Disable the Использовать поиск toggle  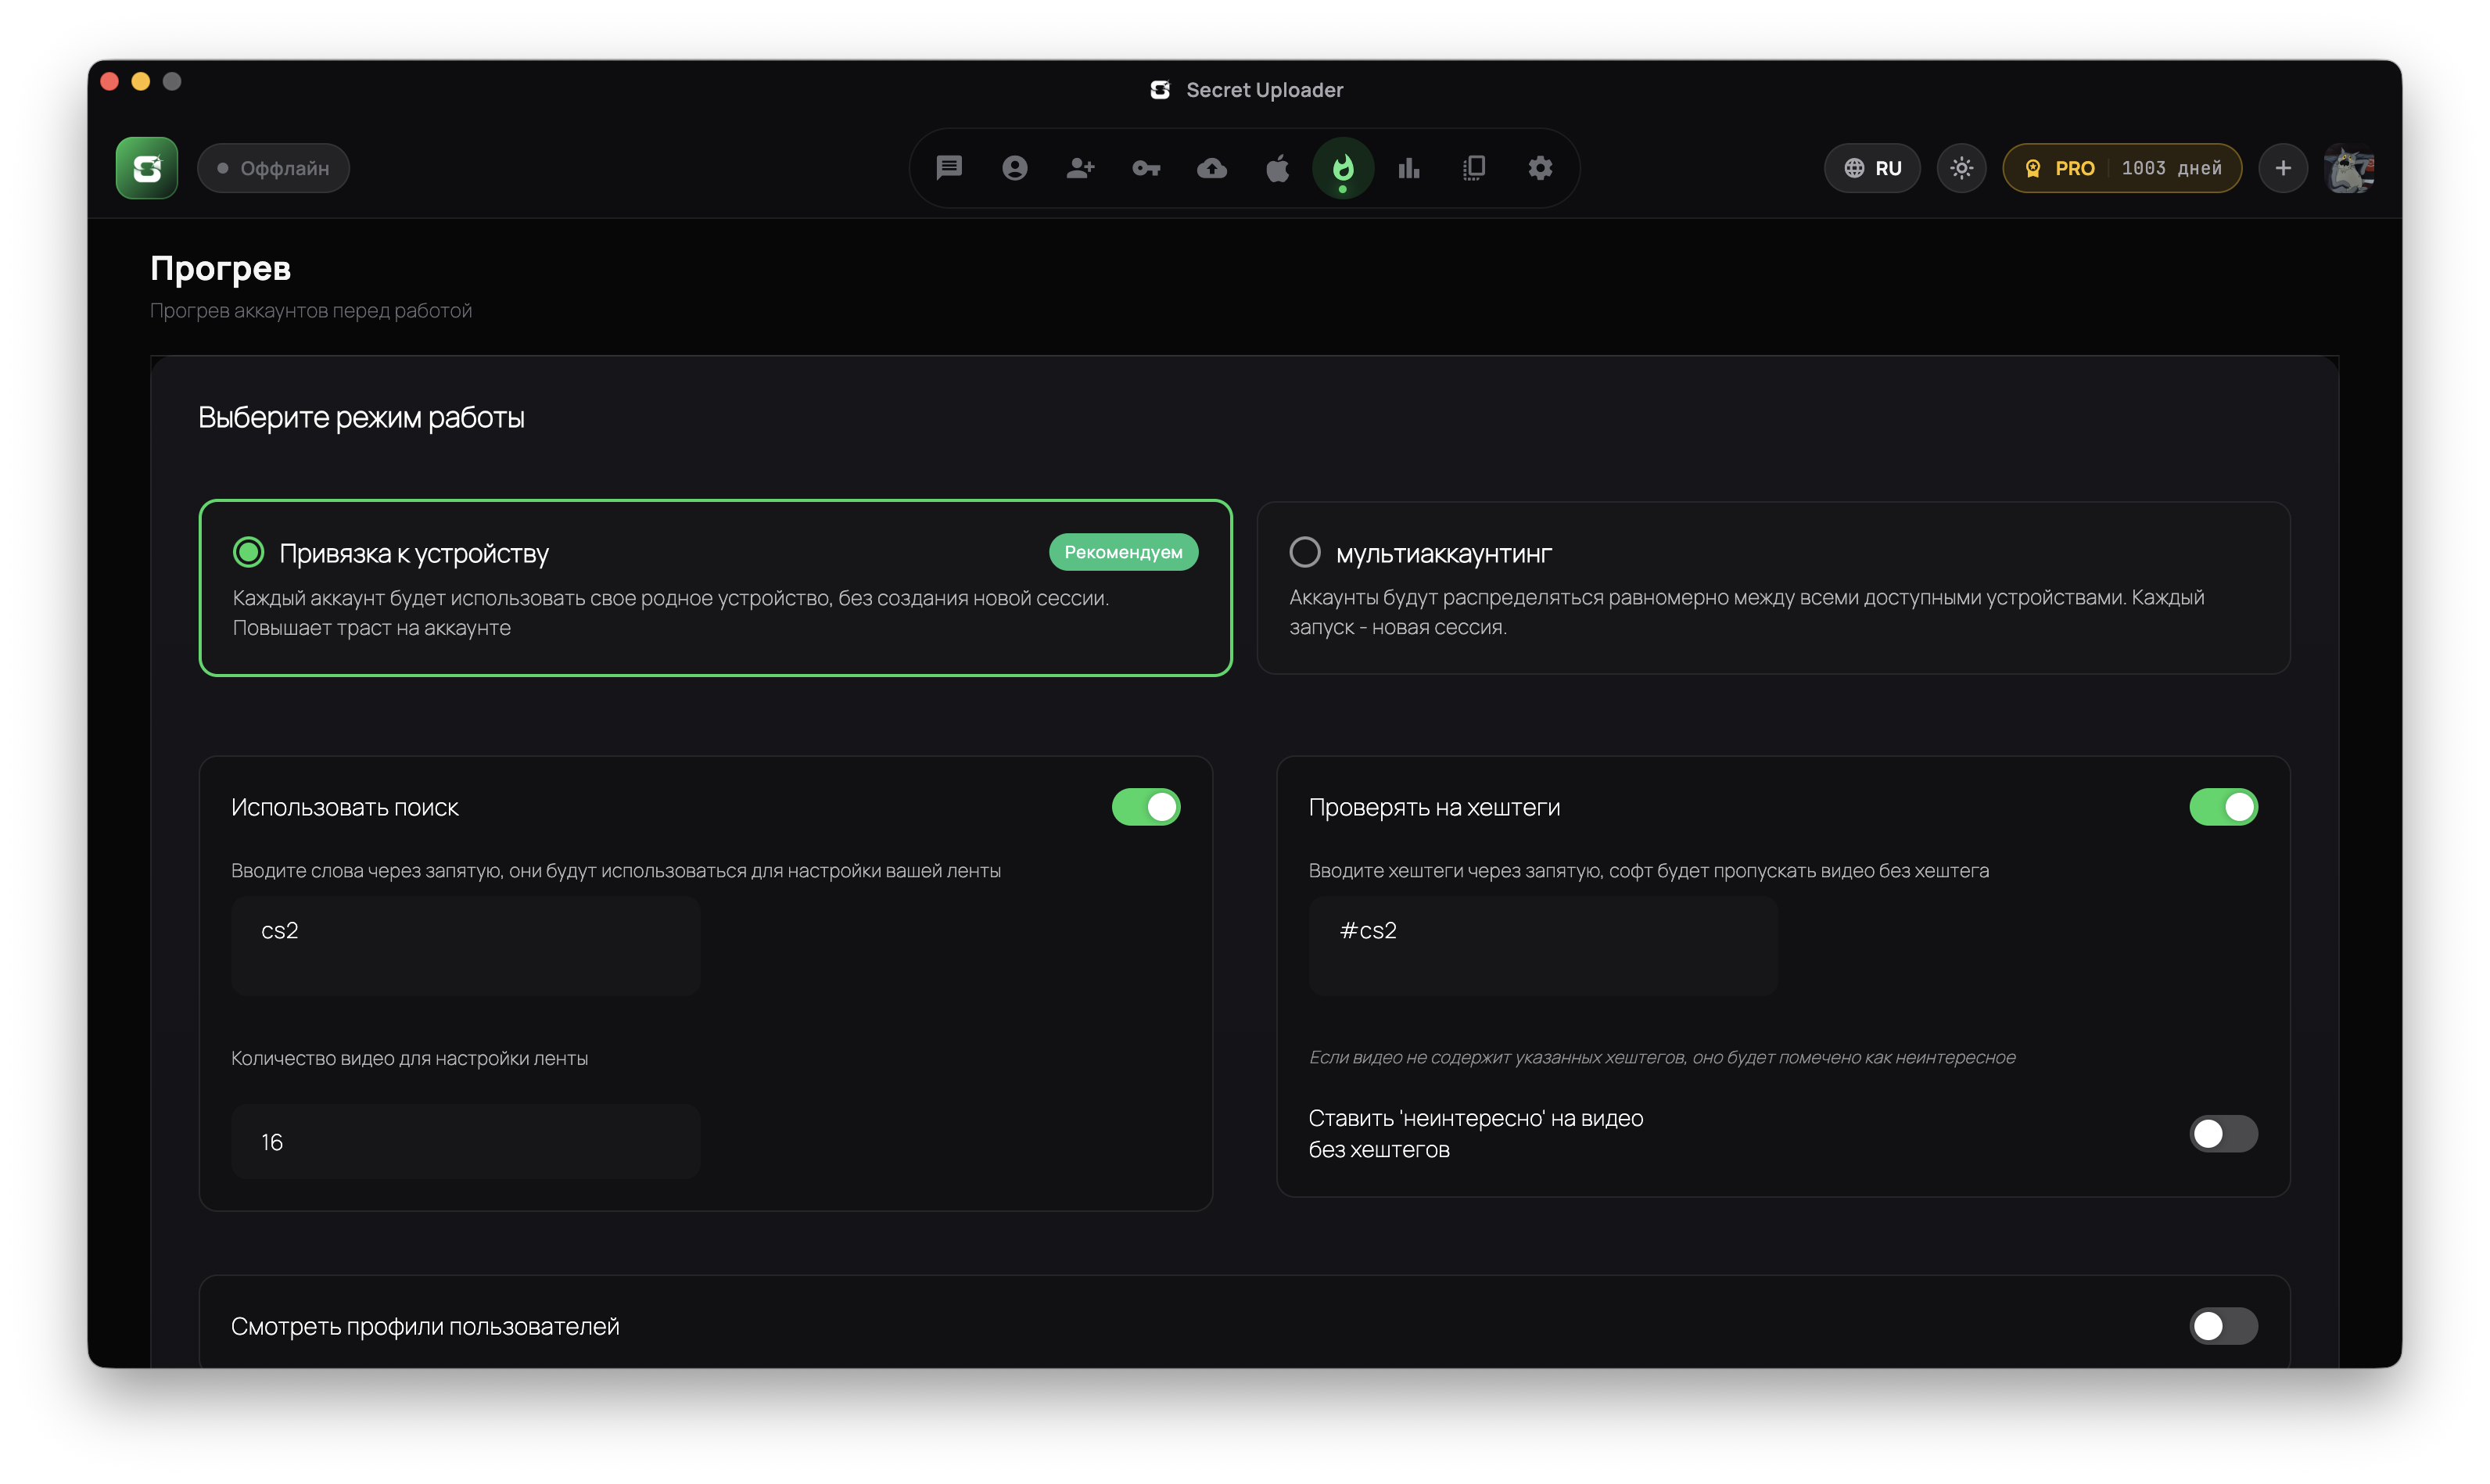pyautogui.click(x=1146, y=807)
